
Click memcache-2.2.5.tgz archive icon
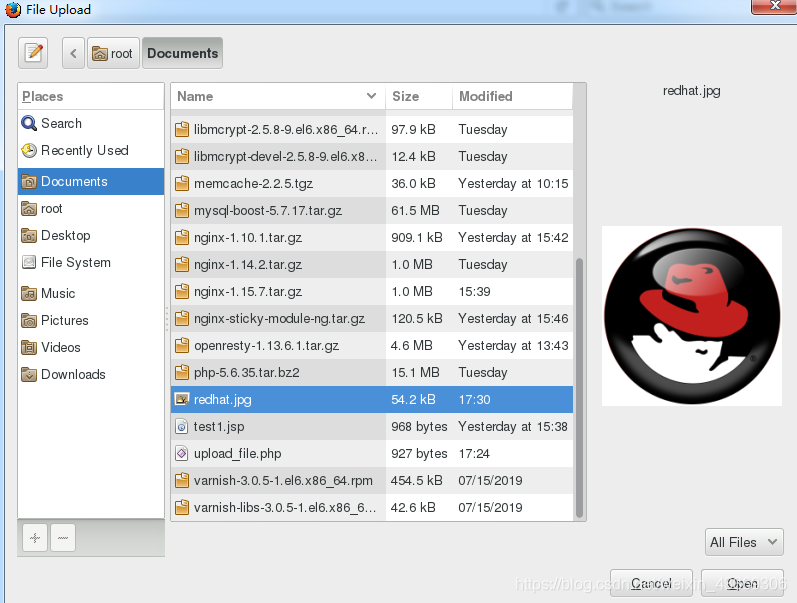182,183
